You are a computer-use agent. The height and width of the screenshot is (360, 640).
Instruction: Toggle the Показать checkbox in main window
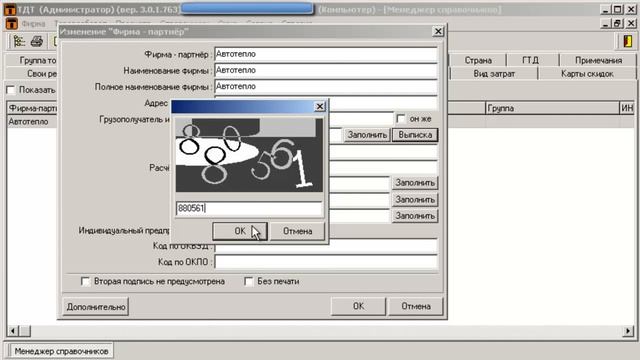(x=11, y=90)
